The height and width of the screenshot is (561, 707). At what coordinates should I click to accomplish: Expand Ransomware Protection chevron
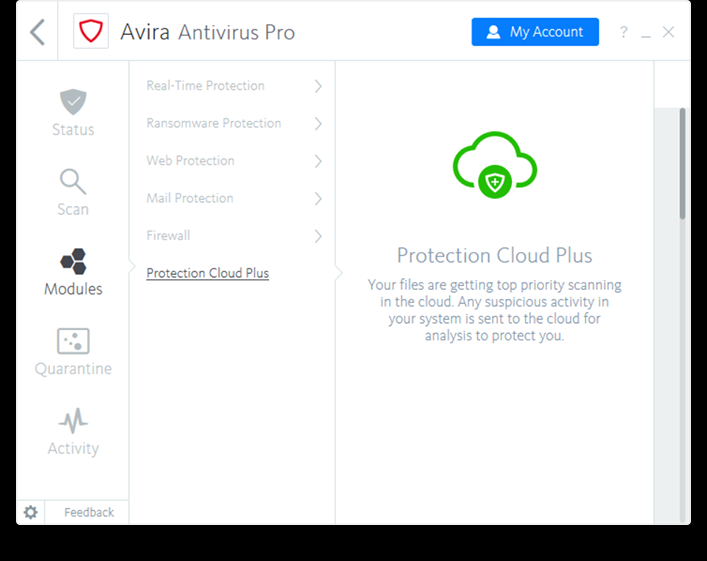318,124
